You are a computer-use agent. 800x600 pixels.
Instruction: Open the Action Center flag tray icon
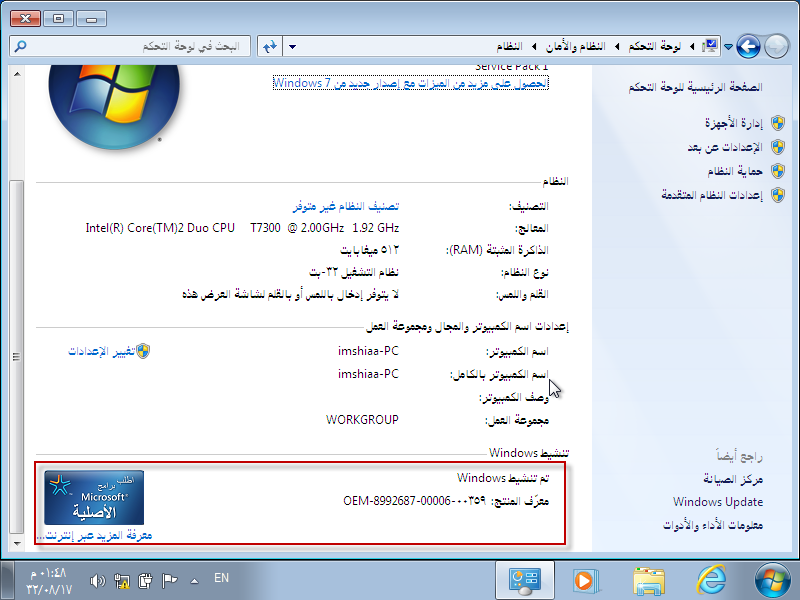point(169,581)
